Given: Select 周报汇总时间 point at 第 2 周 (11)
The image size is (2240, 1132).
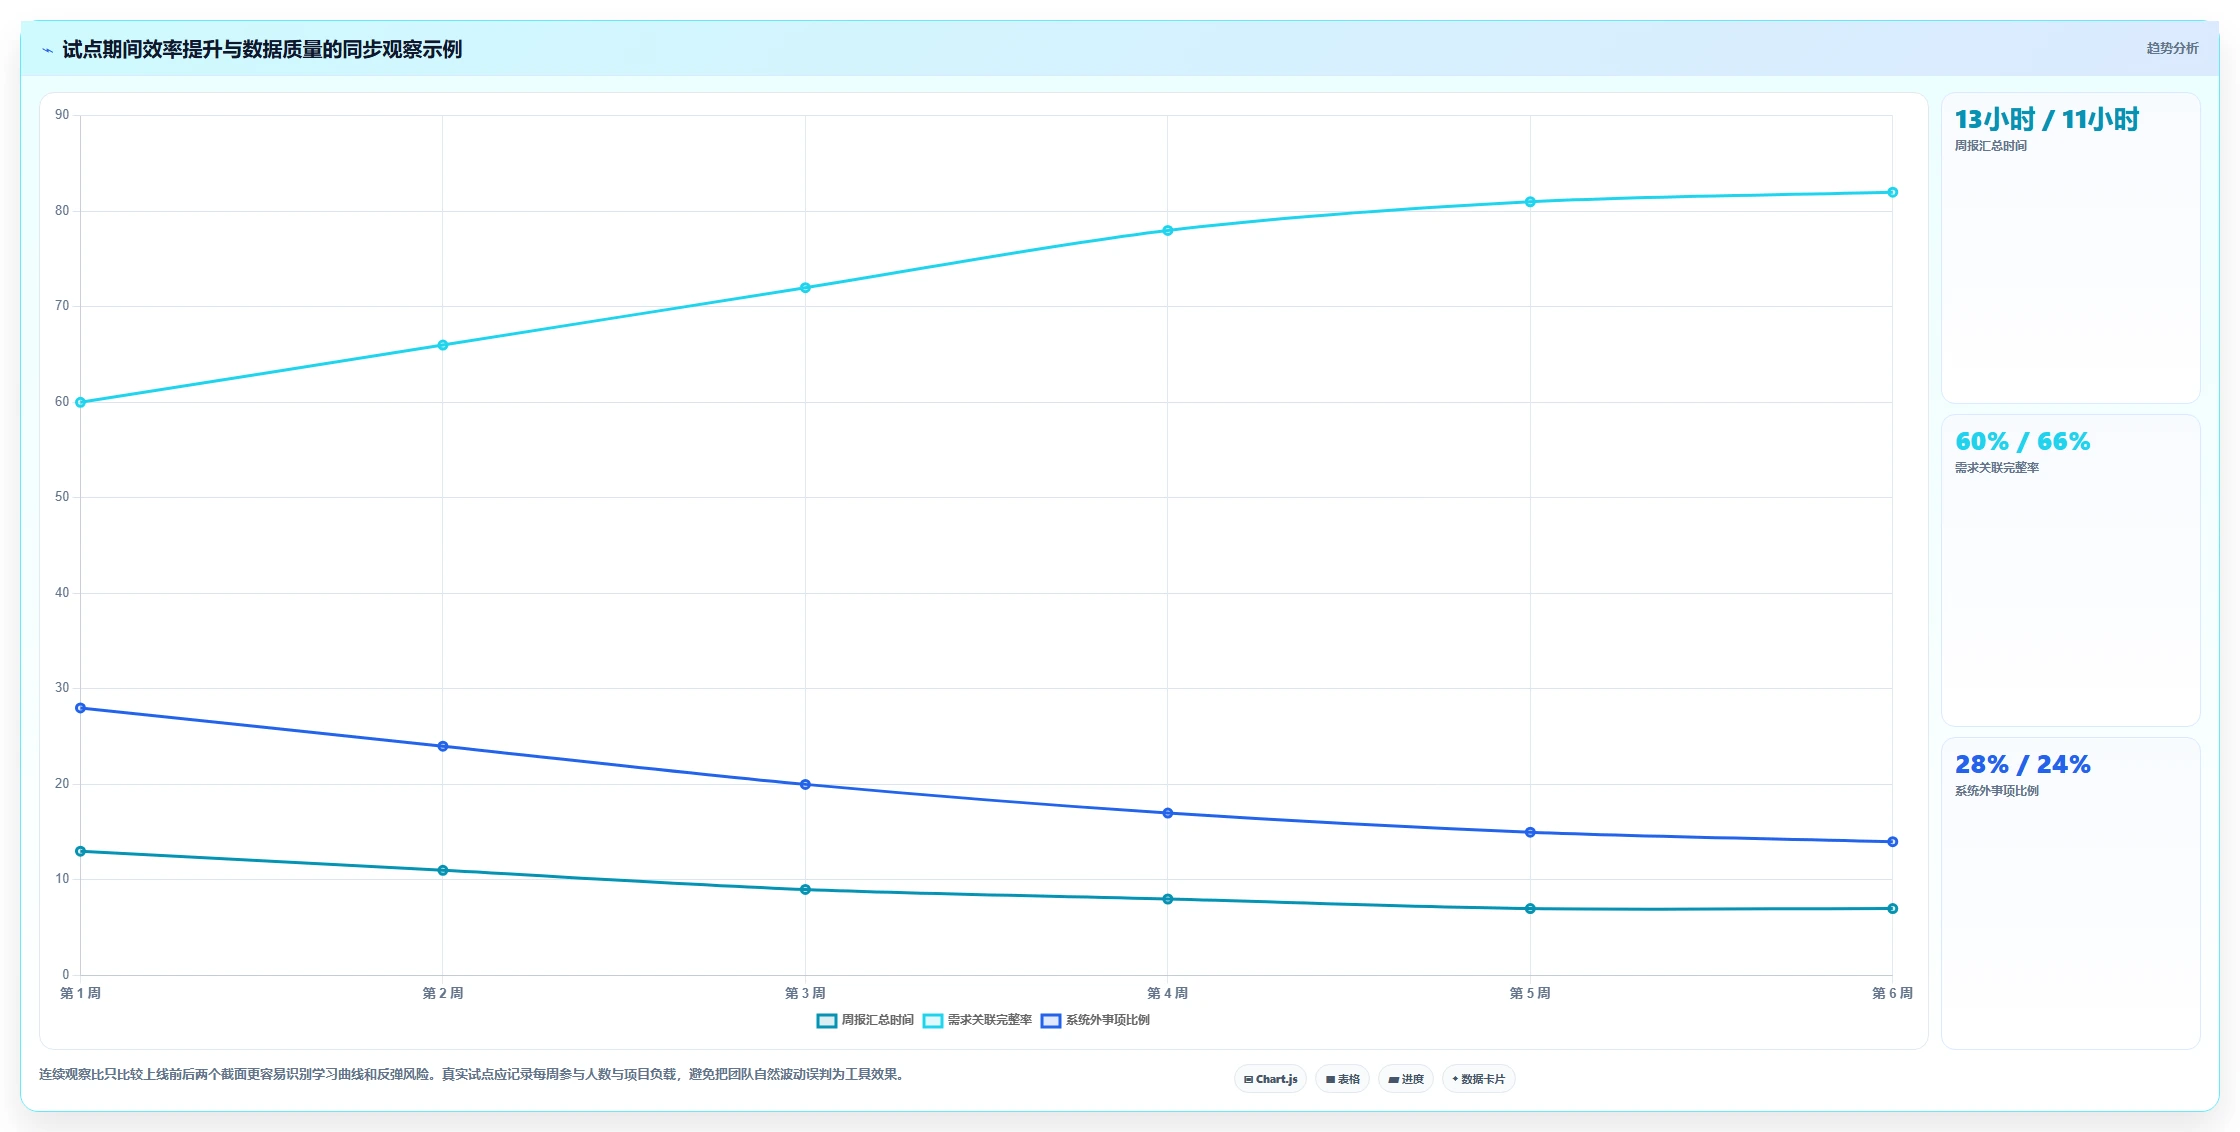Looking at the screenshot, I should (x=443, y=870).
